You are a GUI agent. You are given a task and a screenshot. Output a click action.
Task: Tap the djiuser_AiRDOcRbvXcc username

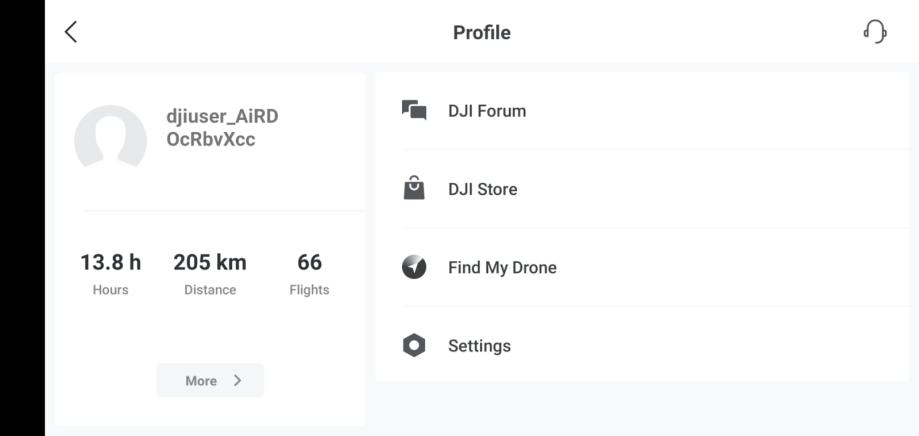click(x=222, y=128)
